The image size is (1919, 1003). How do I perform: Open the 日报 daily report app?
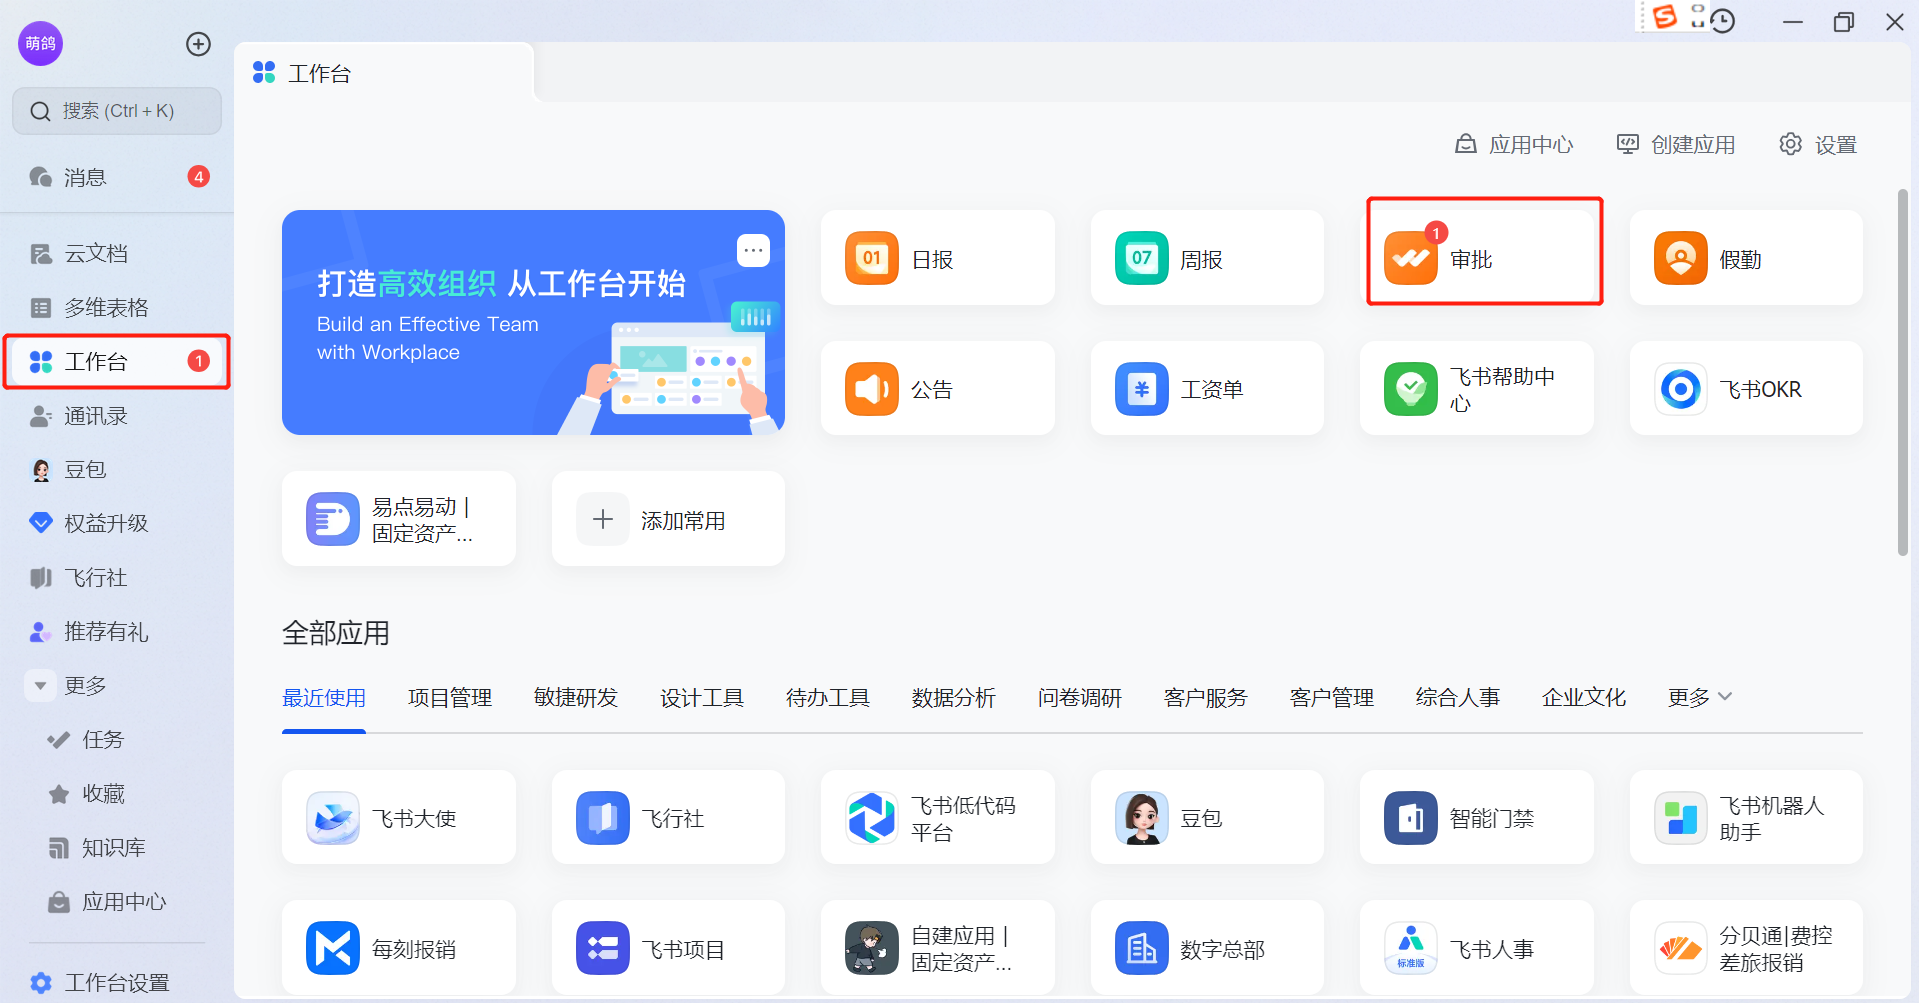click(937, 258)
